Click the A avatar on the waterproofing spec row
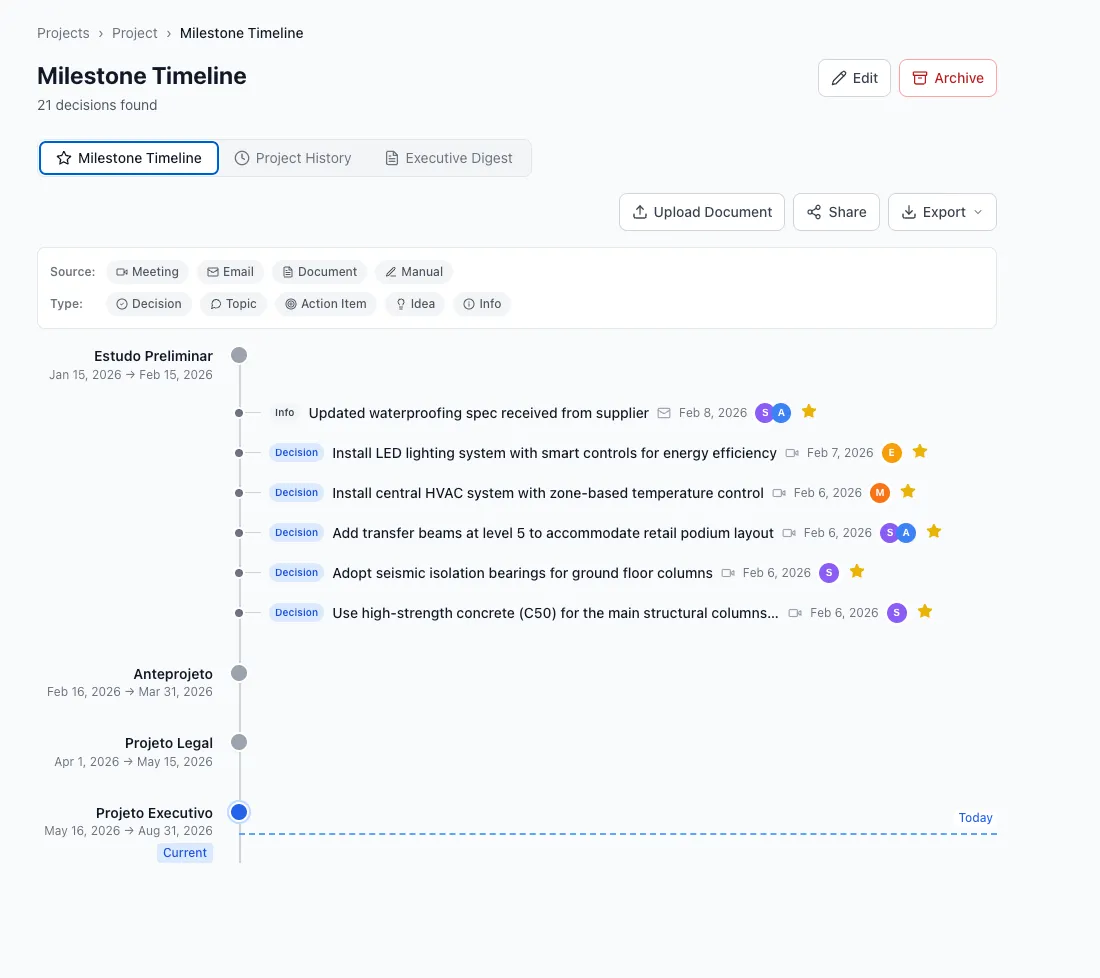 (782, 413)
